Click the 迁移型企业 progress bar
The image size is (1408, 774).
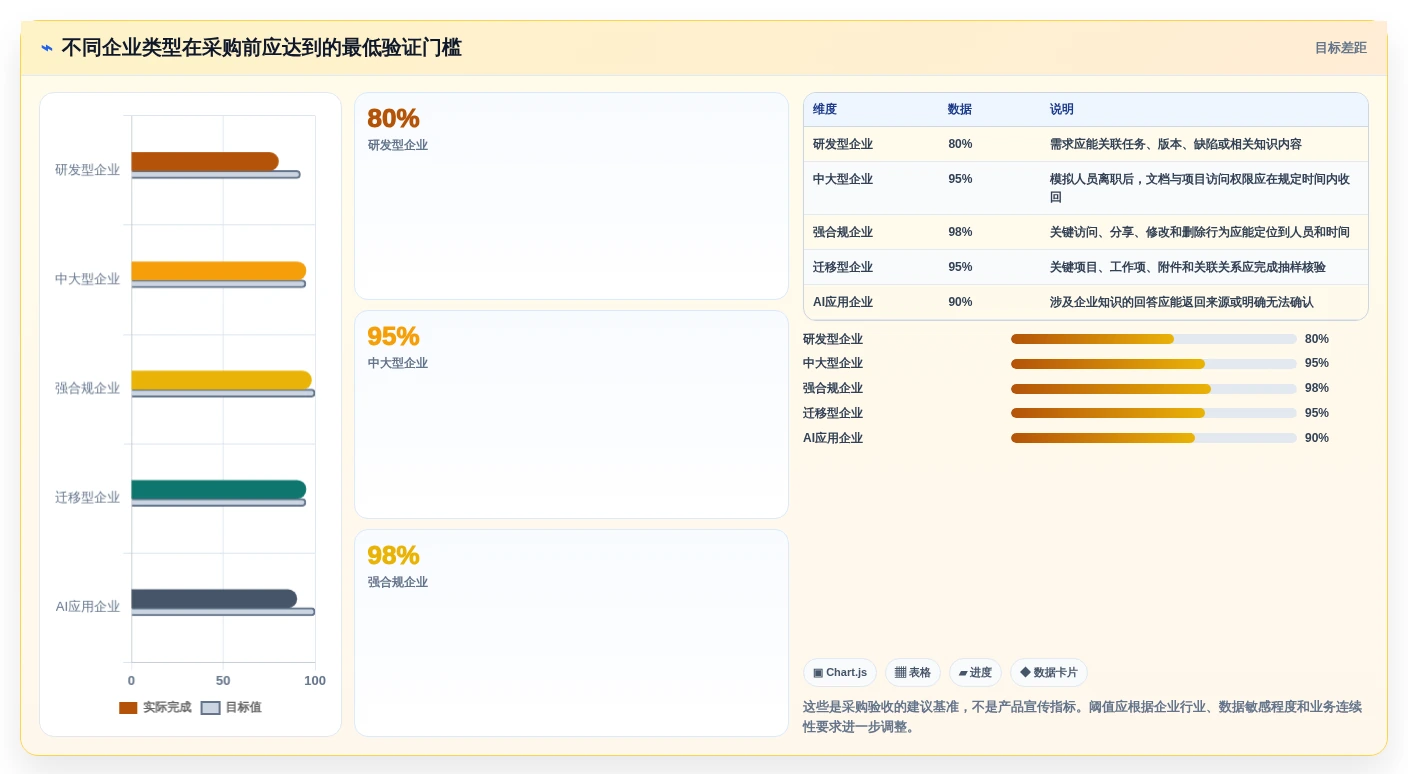coord(1154,415)
